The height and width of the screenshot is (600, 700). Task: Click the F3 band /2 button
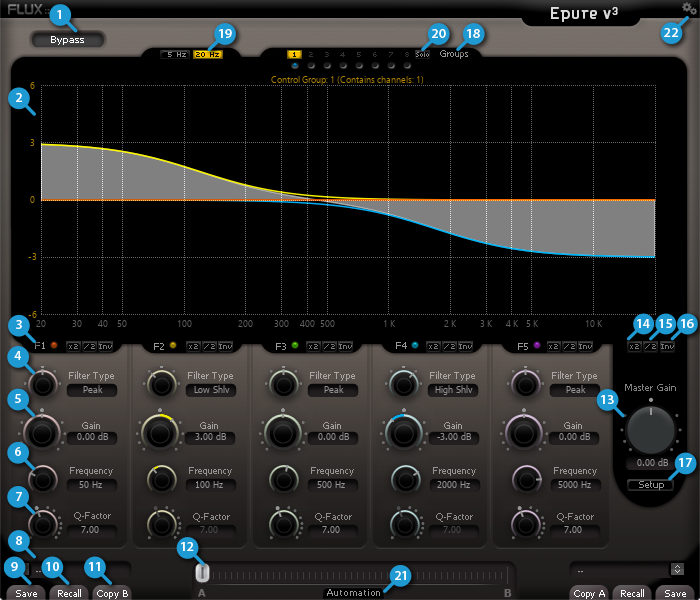click(327, 347)
